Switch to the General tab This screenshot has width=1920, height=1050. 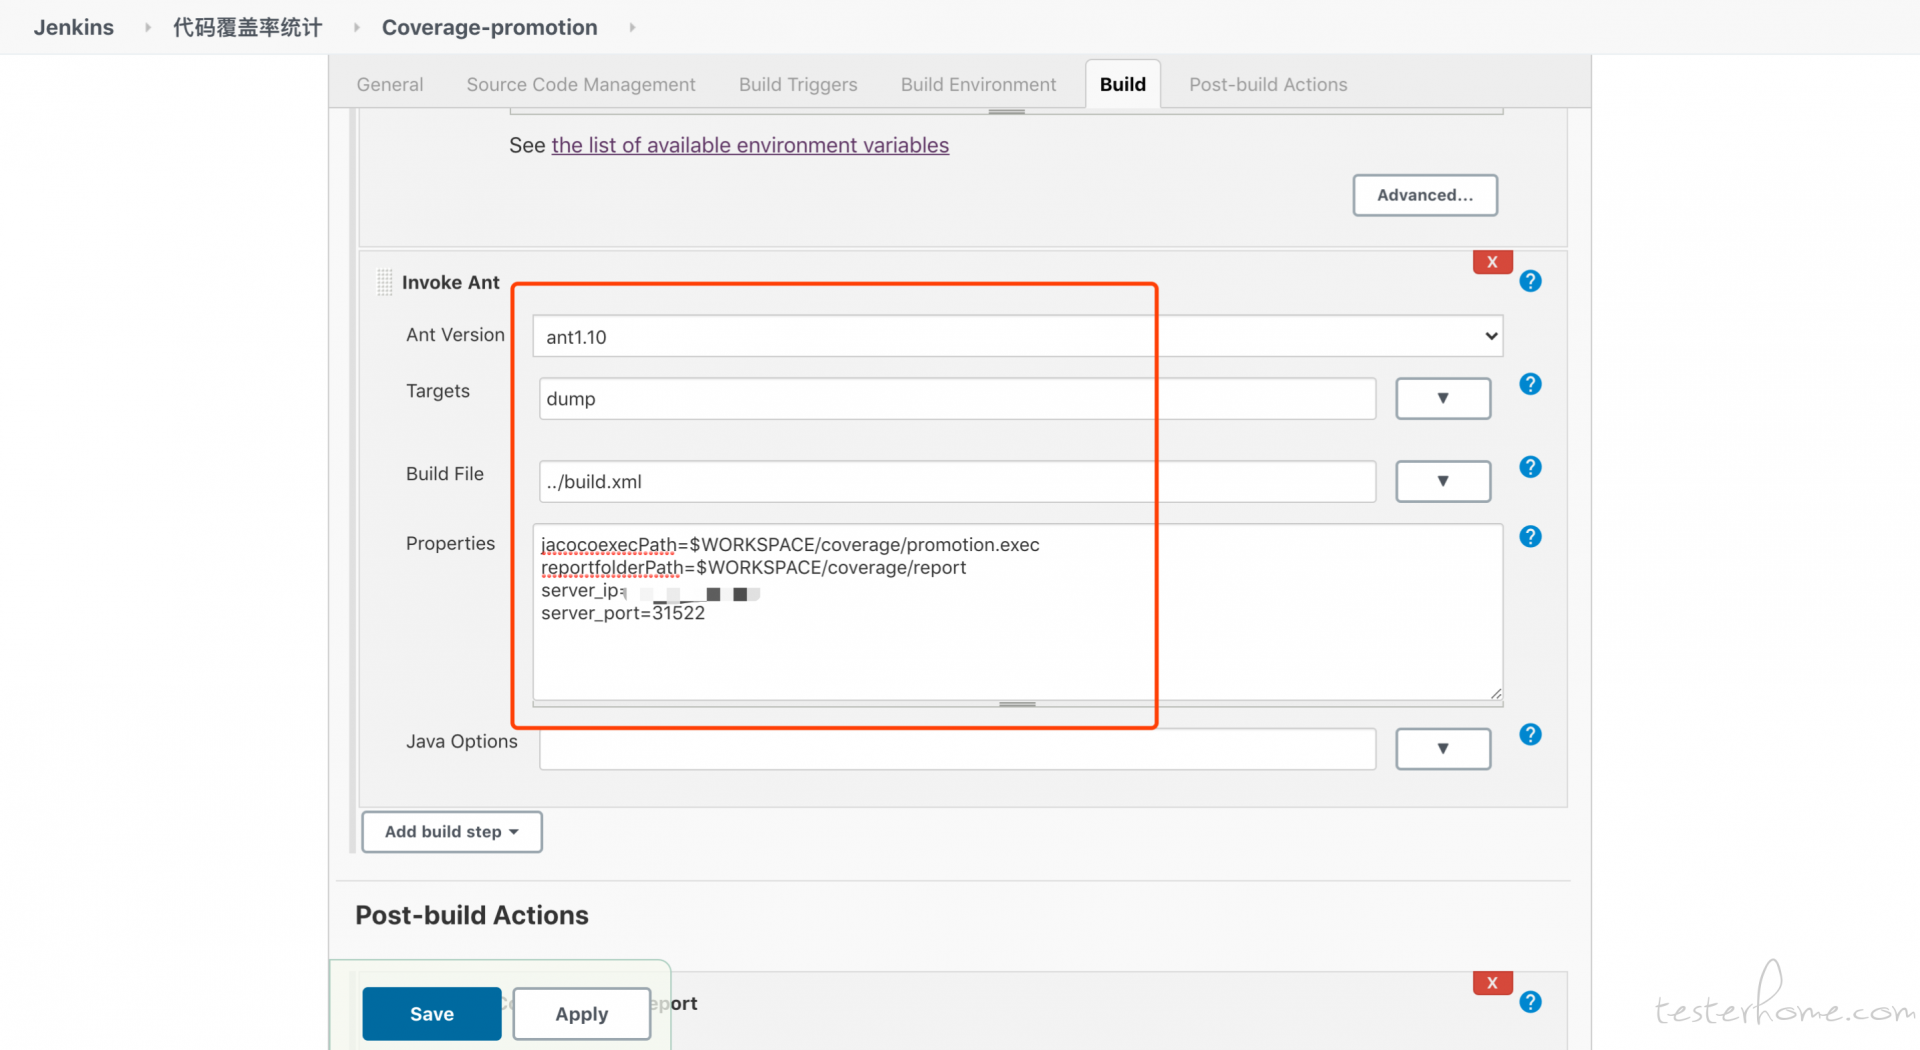tap(390, 85)
